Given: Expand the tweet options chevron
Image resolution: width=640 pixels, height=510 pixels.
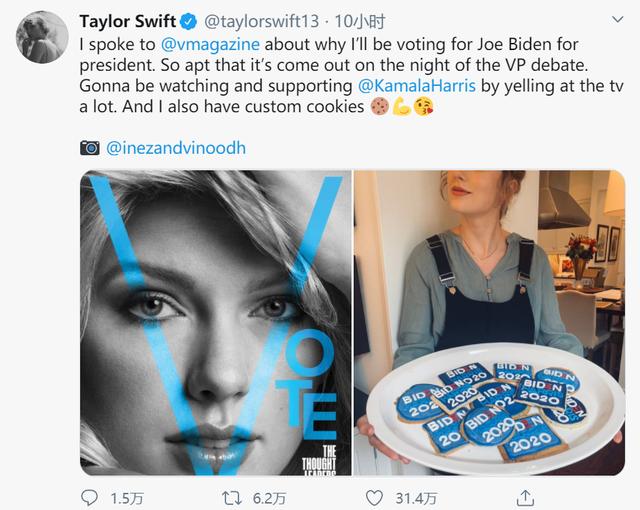Looking at the screenshot, I should [618, 19].
